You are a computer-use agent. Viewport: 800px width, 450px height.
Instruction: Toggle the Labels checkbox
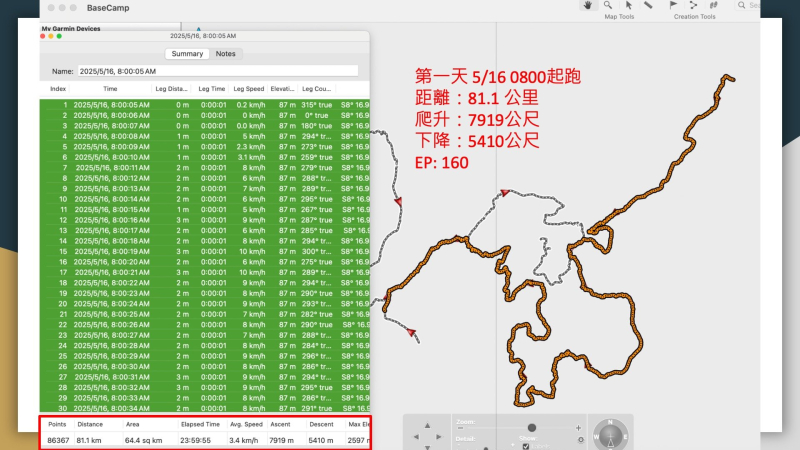coord(526,446)
